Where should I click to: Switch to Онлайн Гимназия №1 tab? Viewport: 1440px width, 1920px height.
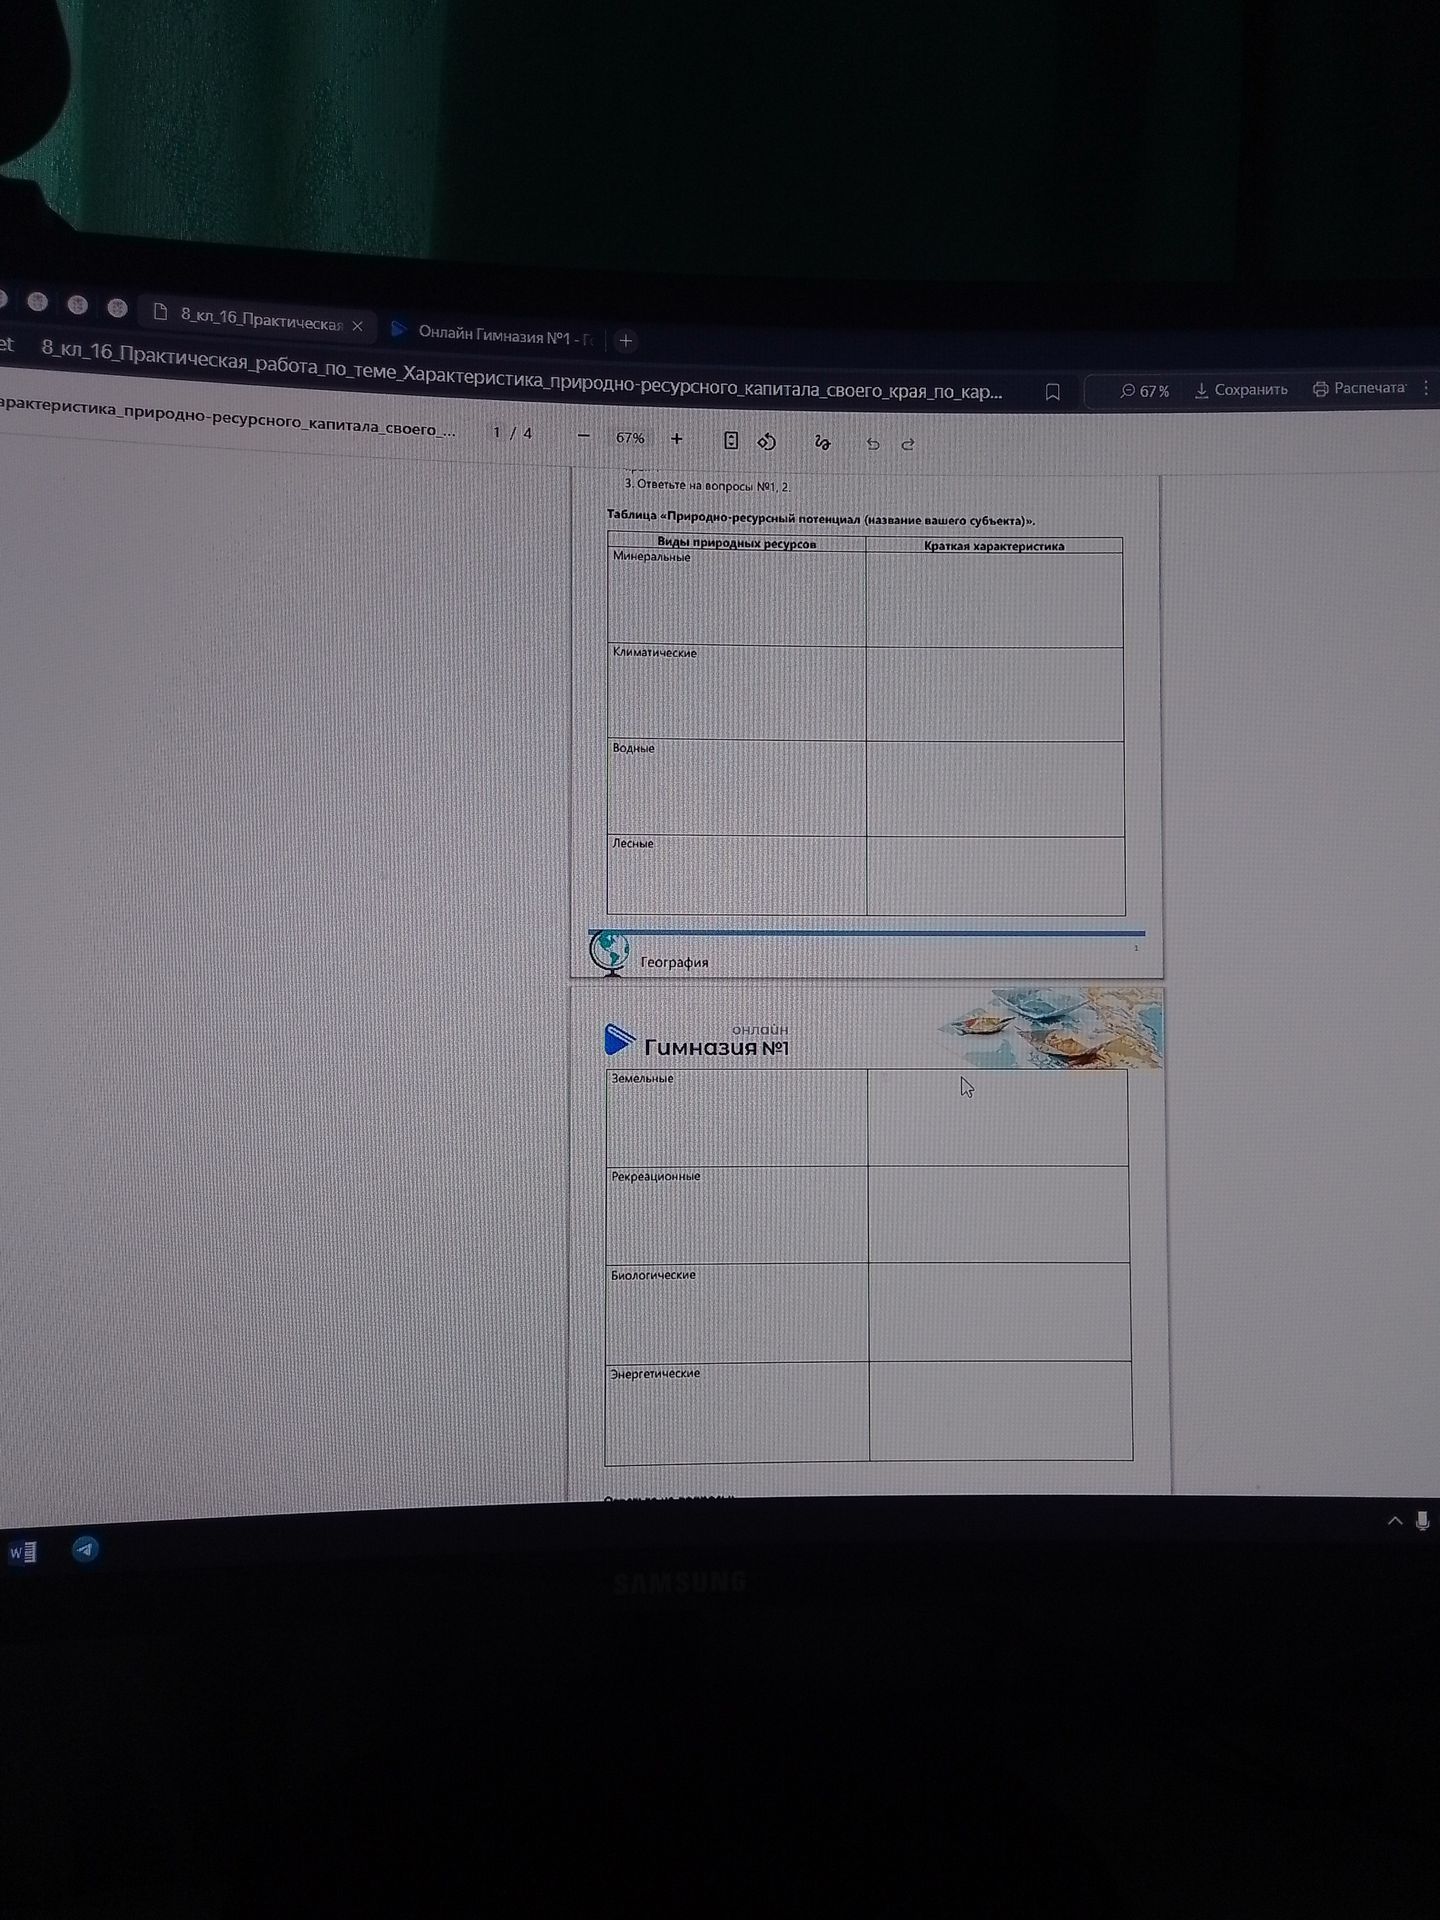click(492, 334)
